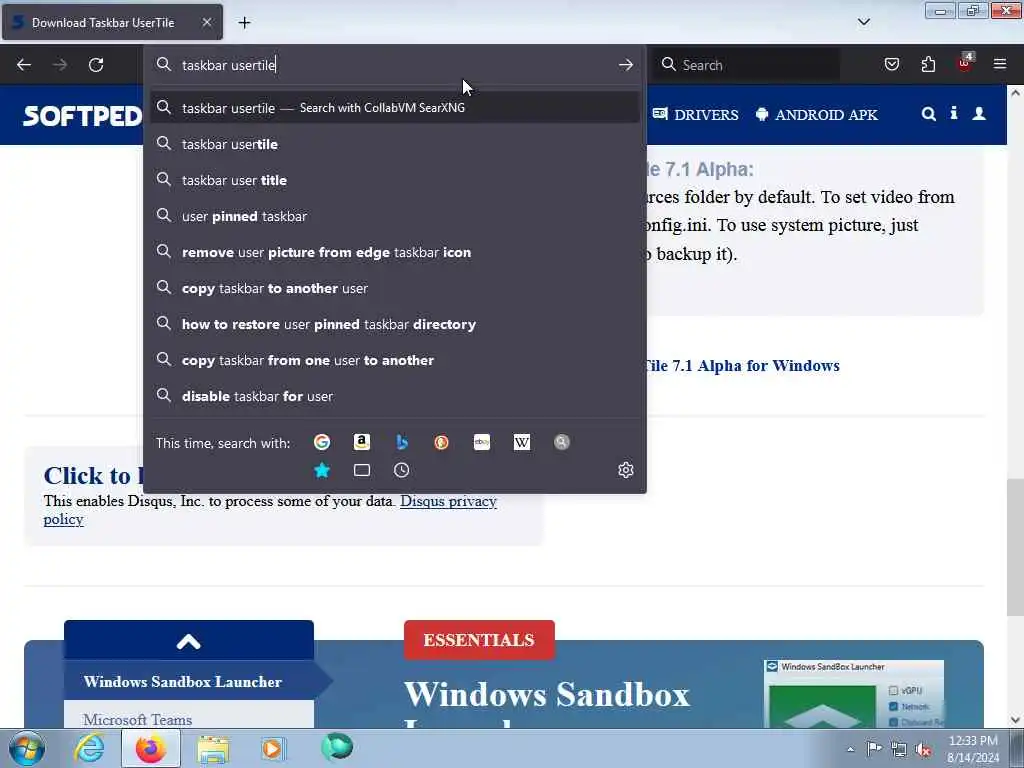The image size is (1024, 768).
Task: Search open tabs using the tab icon
Action: tap(362, 470)
